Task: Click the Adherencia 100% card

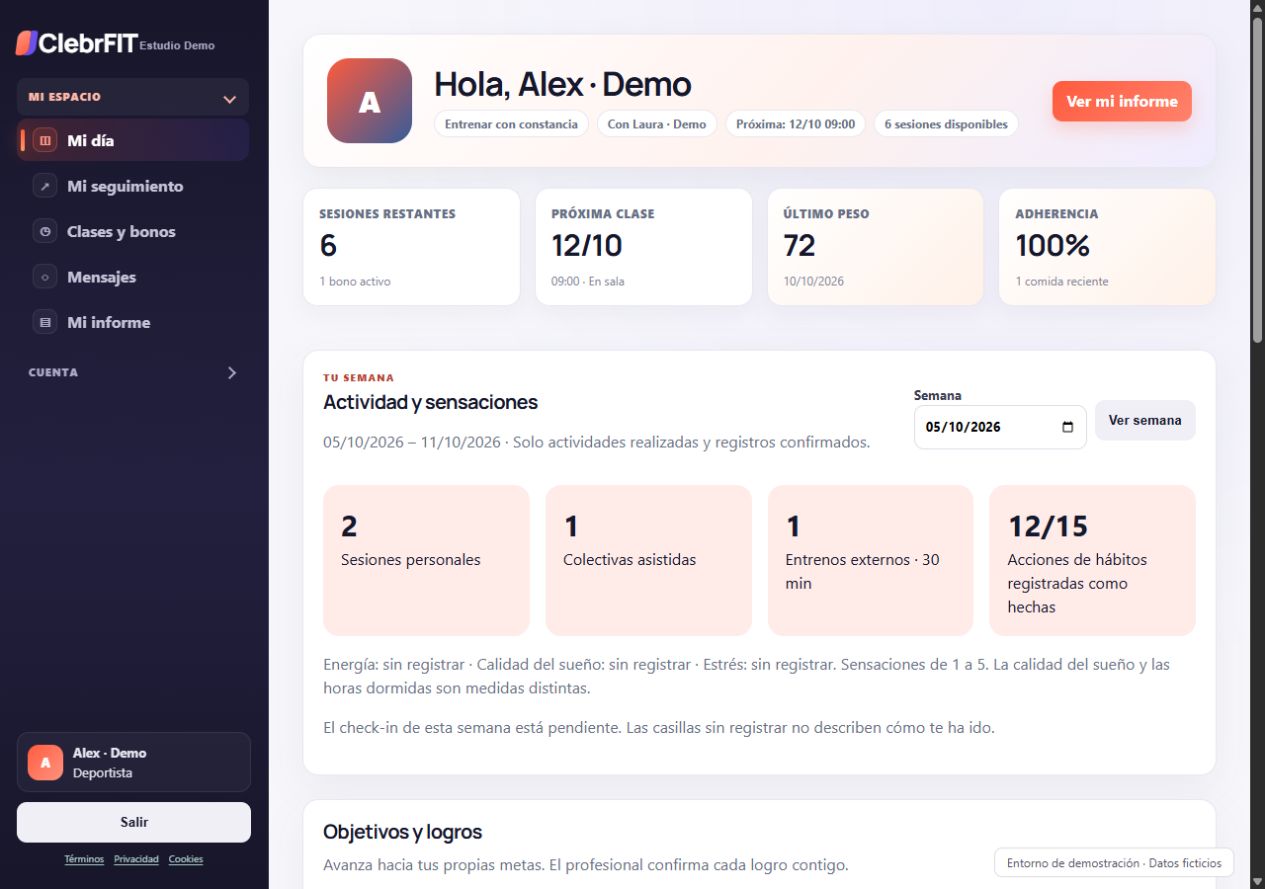Action: click(1107, 247)
